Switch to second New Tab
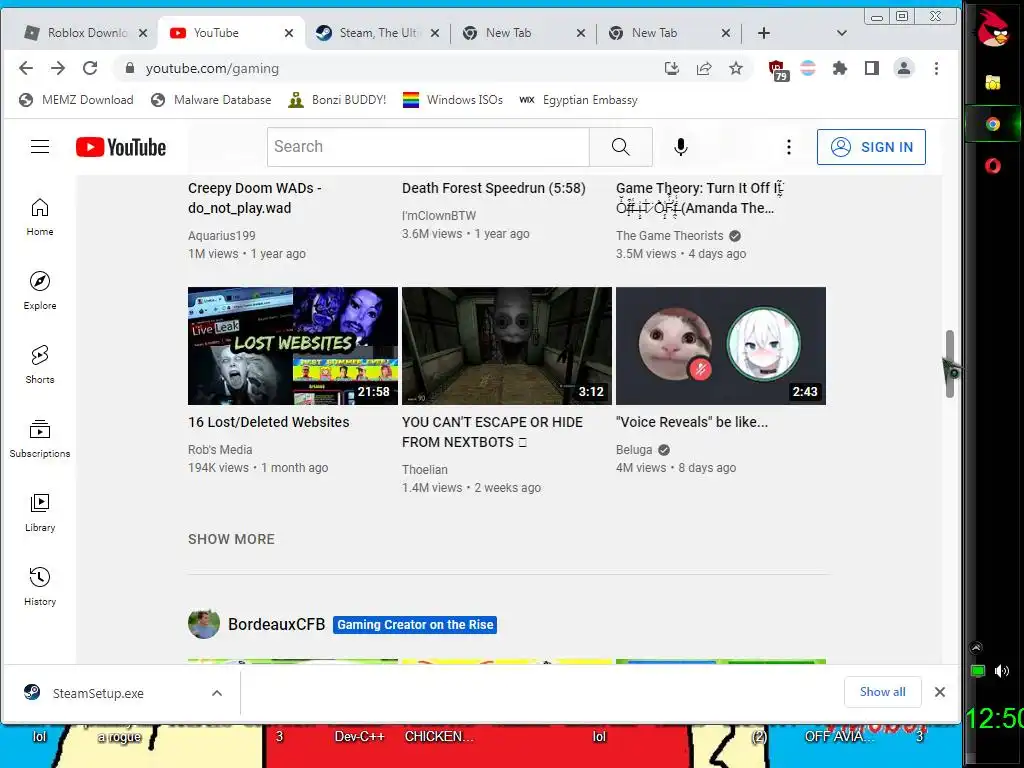Screen dimensions: 1024x768 (668, 33)
